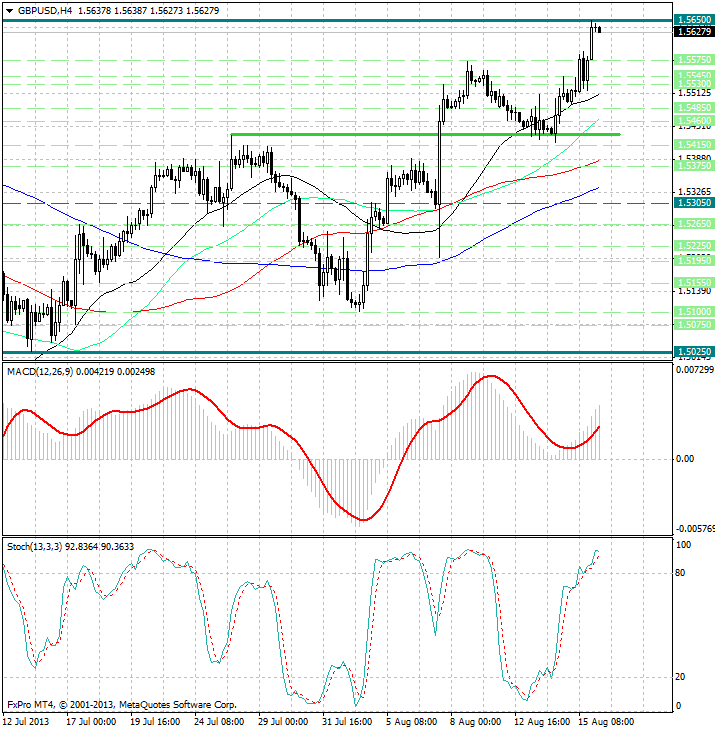Click the 12 Aug 16:00 date label
The height and width of the screenshot is (730, 715).
(x=542, y=722)
